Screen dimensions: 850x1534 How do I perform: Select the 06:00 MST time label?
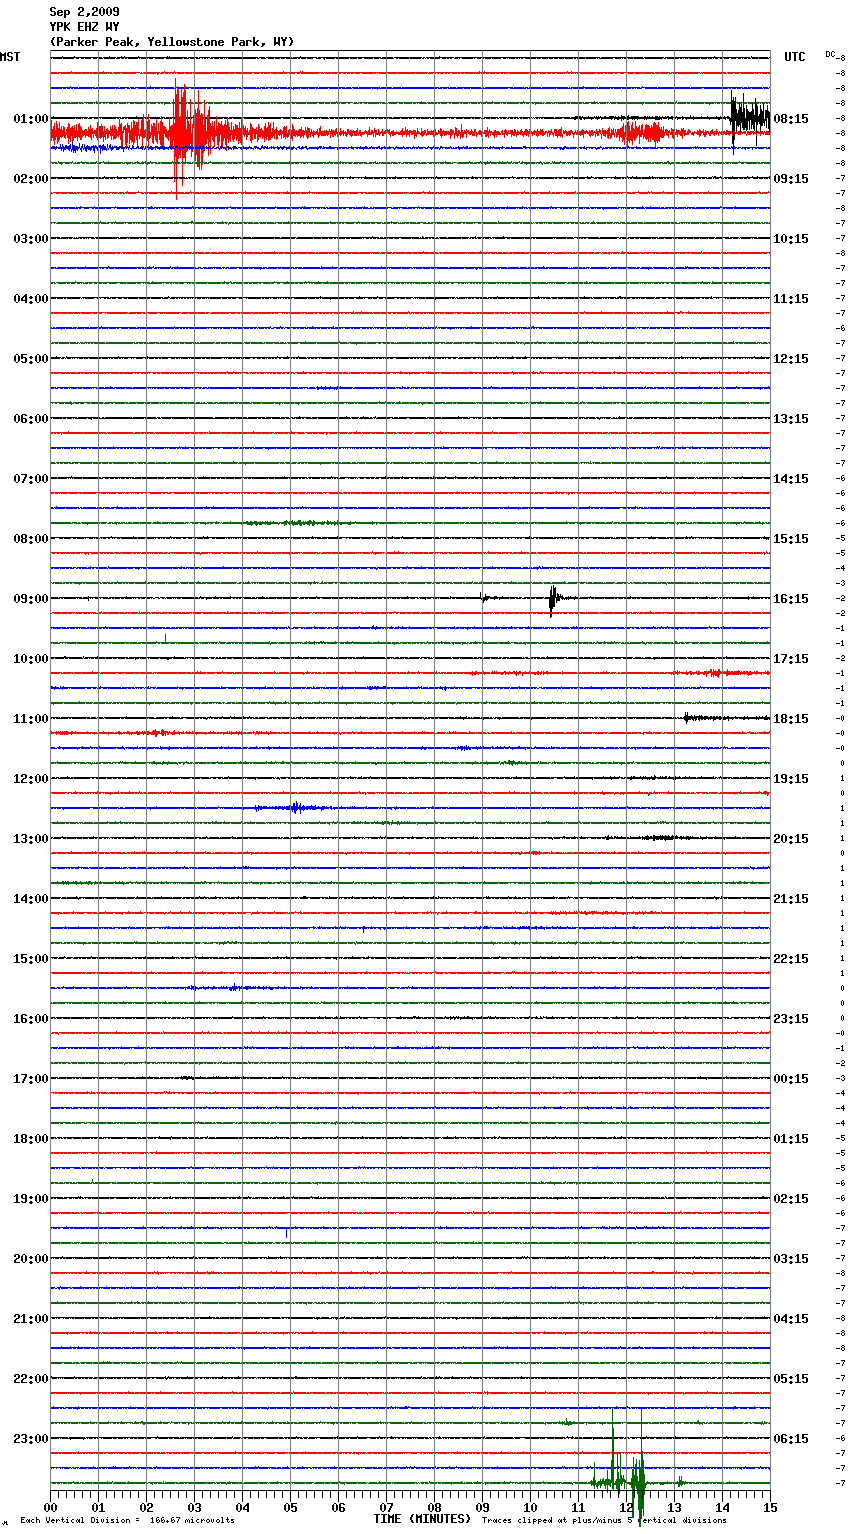(31, 419)
